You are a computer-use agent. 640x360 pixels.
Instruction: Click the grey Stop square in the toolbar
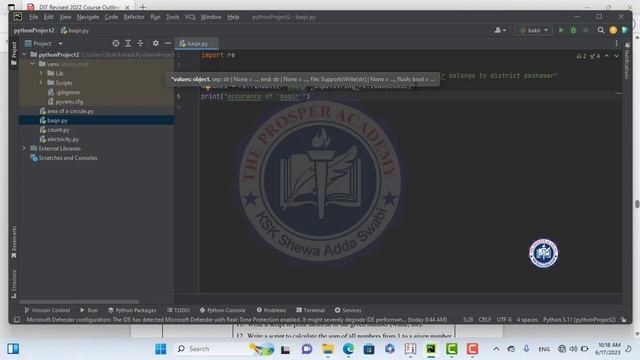(585, 30)
